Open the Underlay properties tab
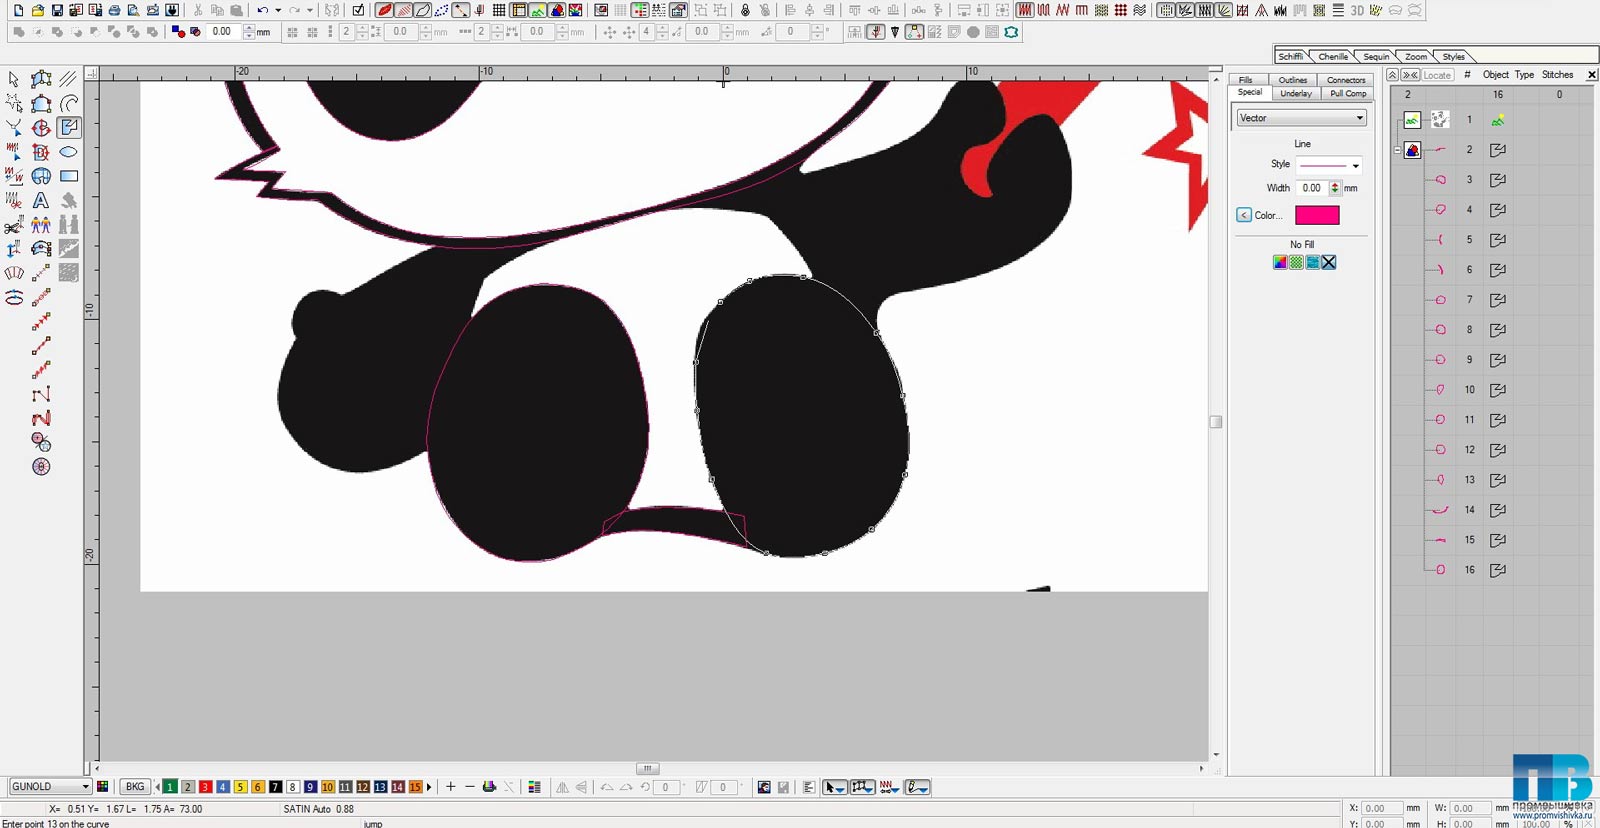The height and width of the screenshot is (828, 1600). 1296,93
